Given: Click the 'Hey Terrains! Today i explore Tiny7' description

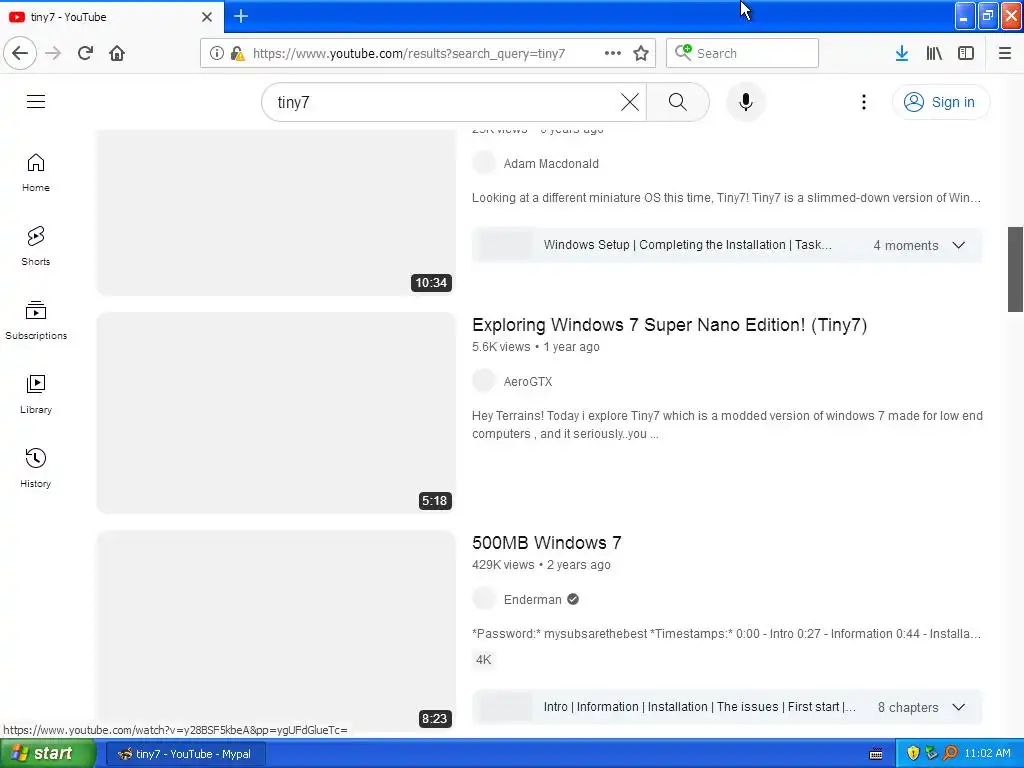Looking at the screenshot, I should pyautogui.click(x=727, y=424).
